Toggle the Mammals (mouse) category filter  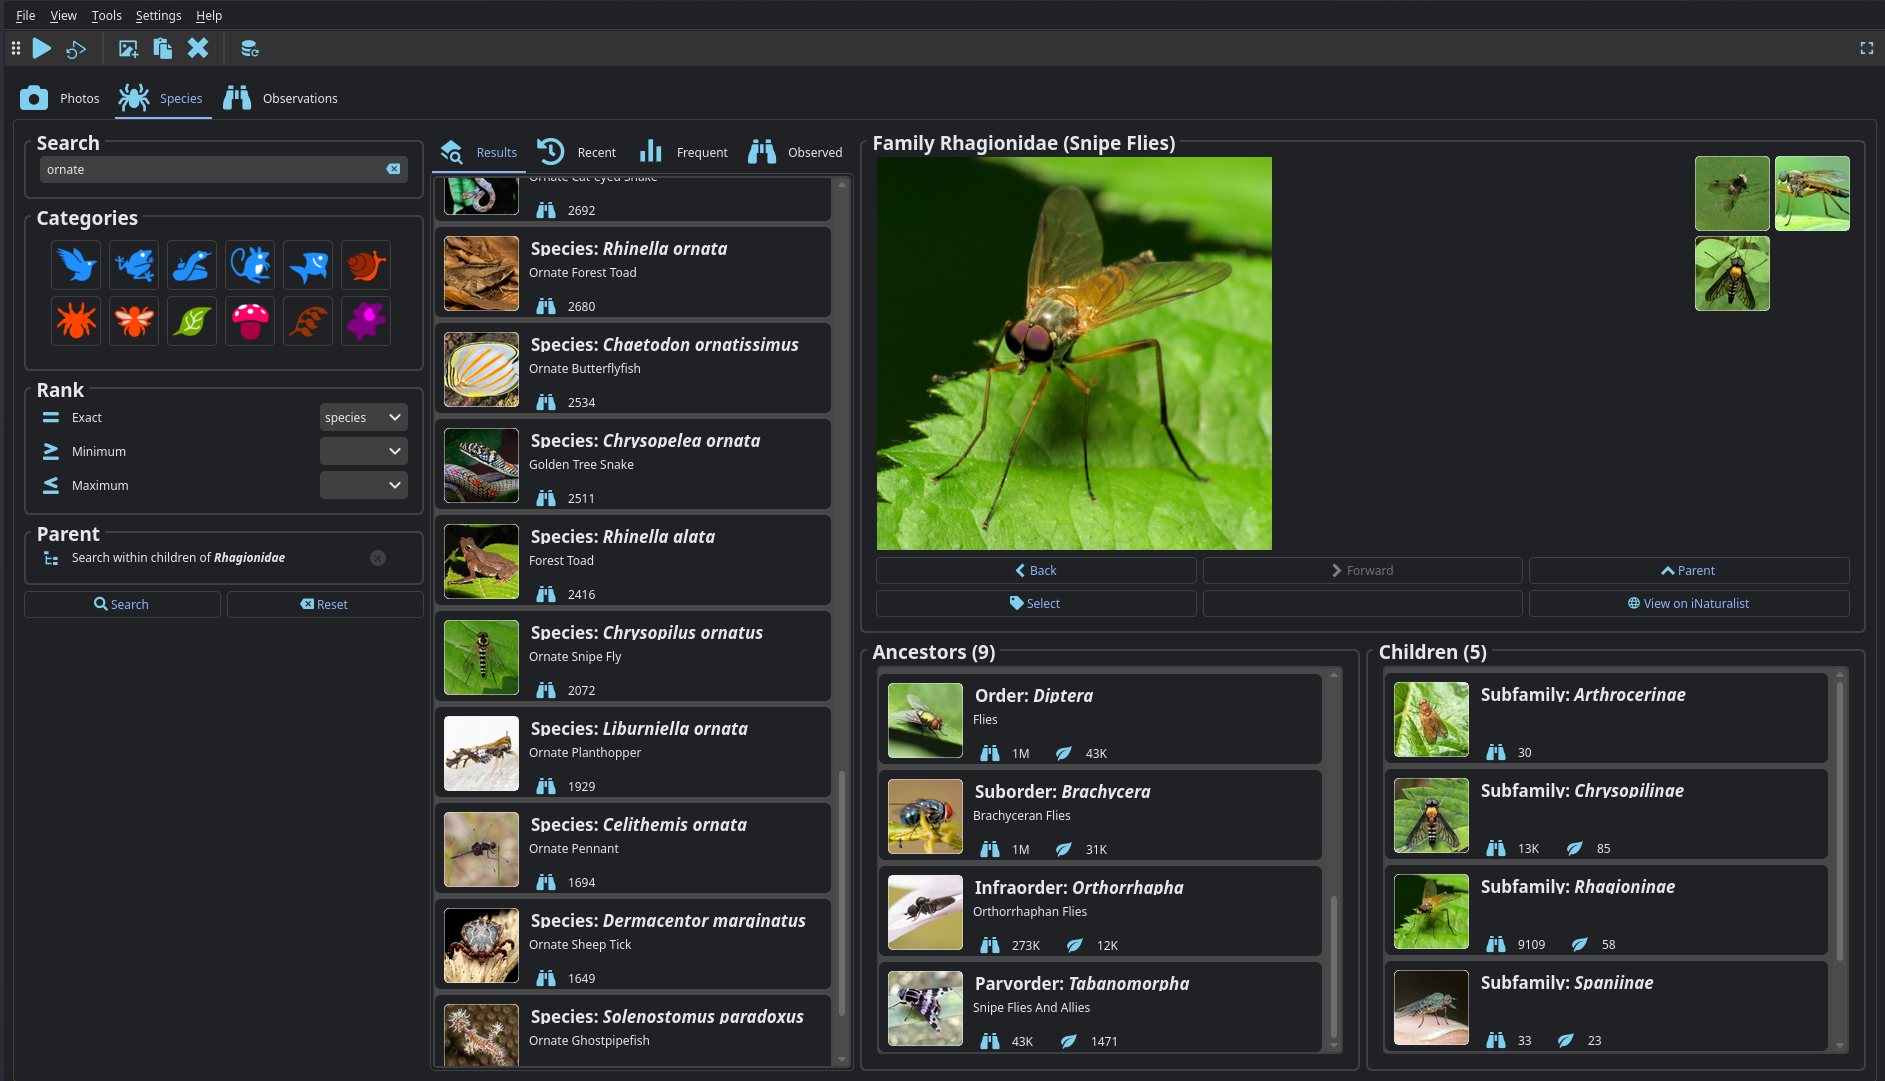tap(250, 265)
